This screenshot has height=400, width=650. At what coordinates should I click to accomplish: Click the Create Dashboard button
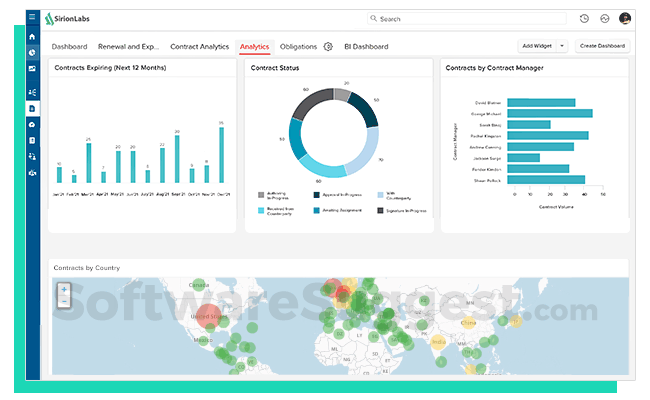pyautogui.click(x=602, y=46)
